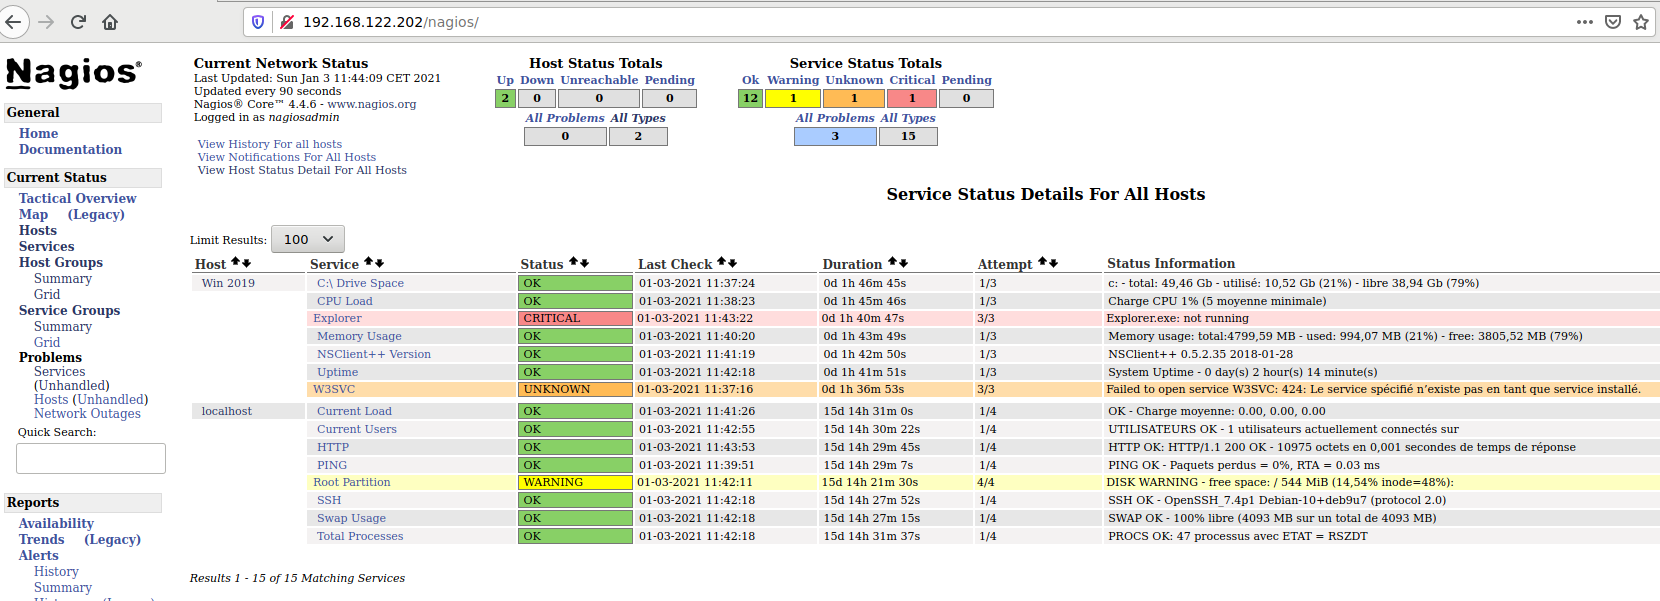Click the yellow Warning count box
The height and width of the screenshot is (601, 1660).
tap(793, 98)
